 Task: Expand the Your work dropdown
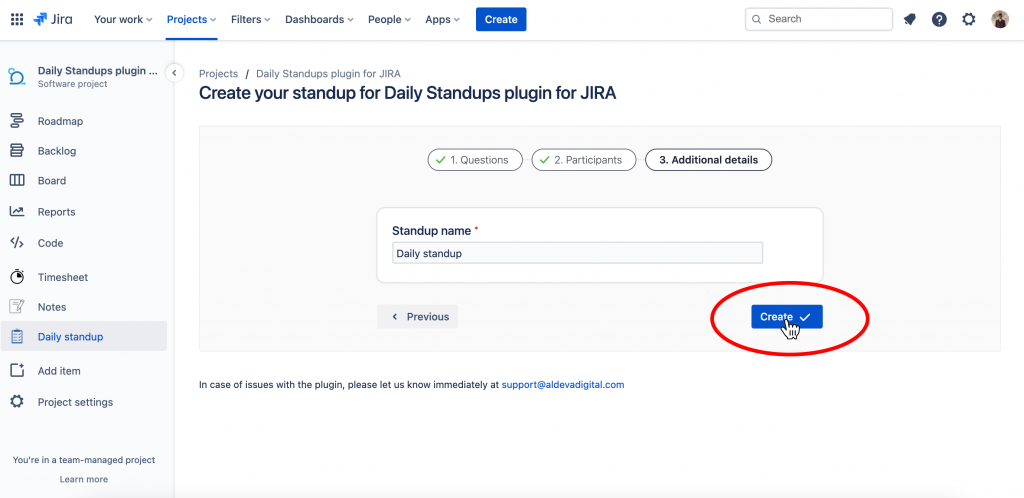tap(123, 20)
